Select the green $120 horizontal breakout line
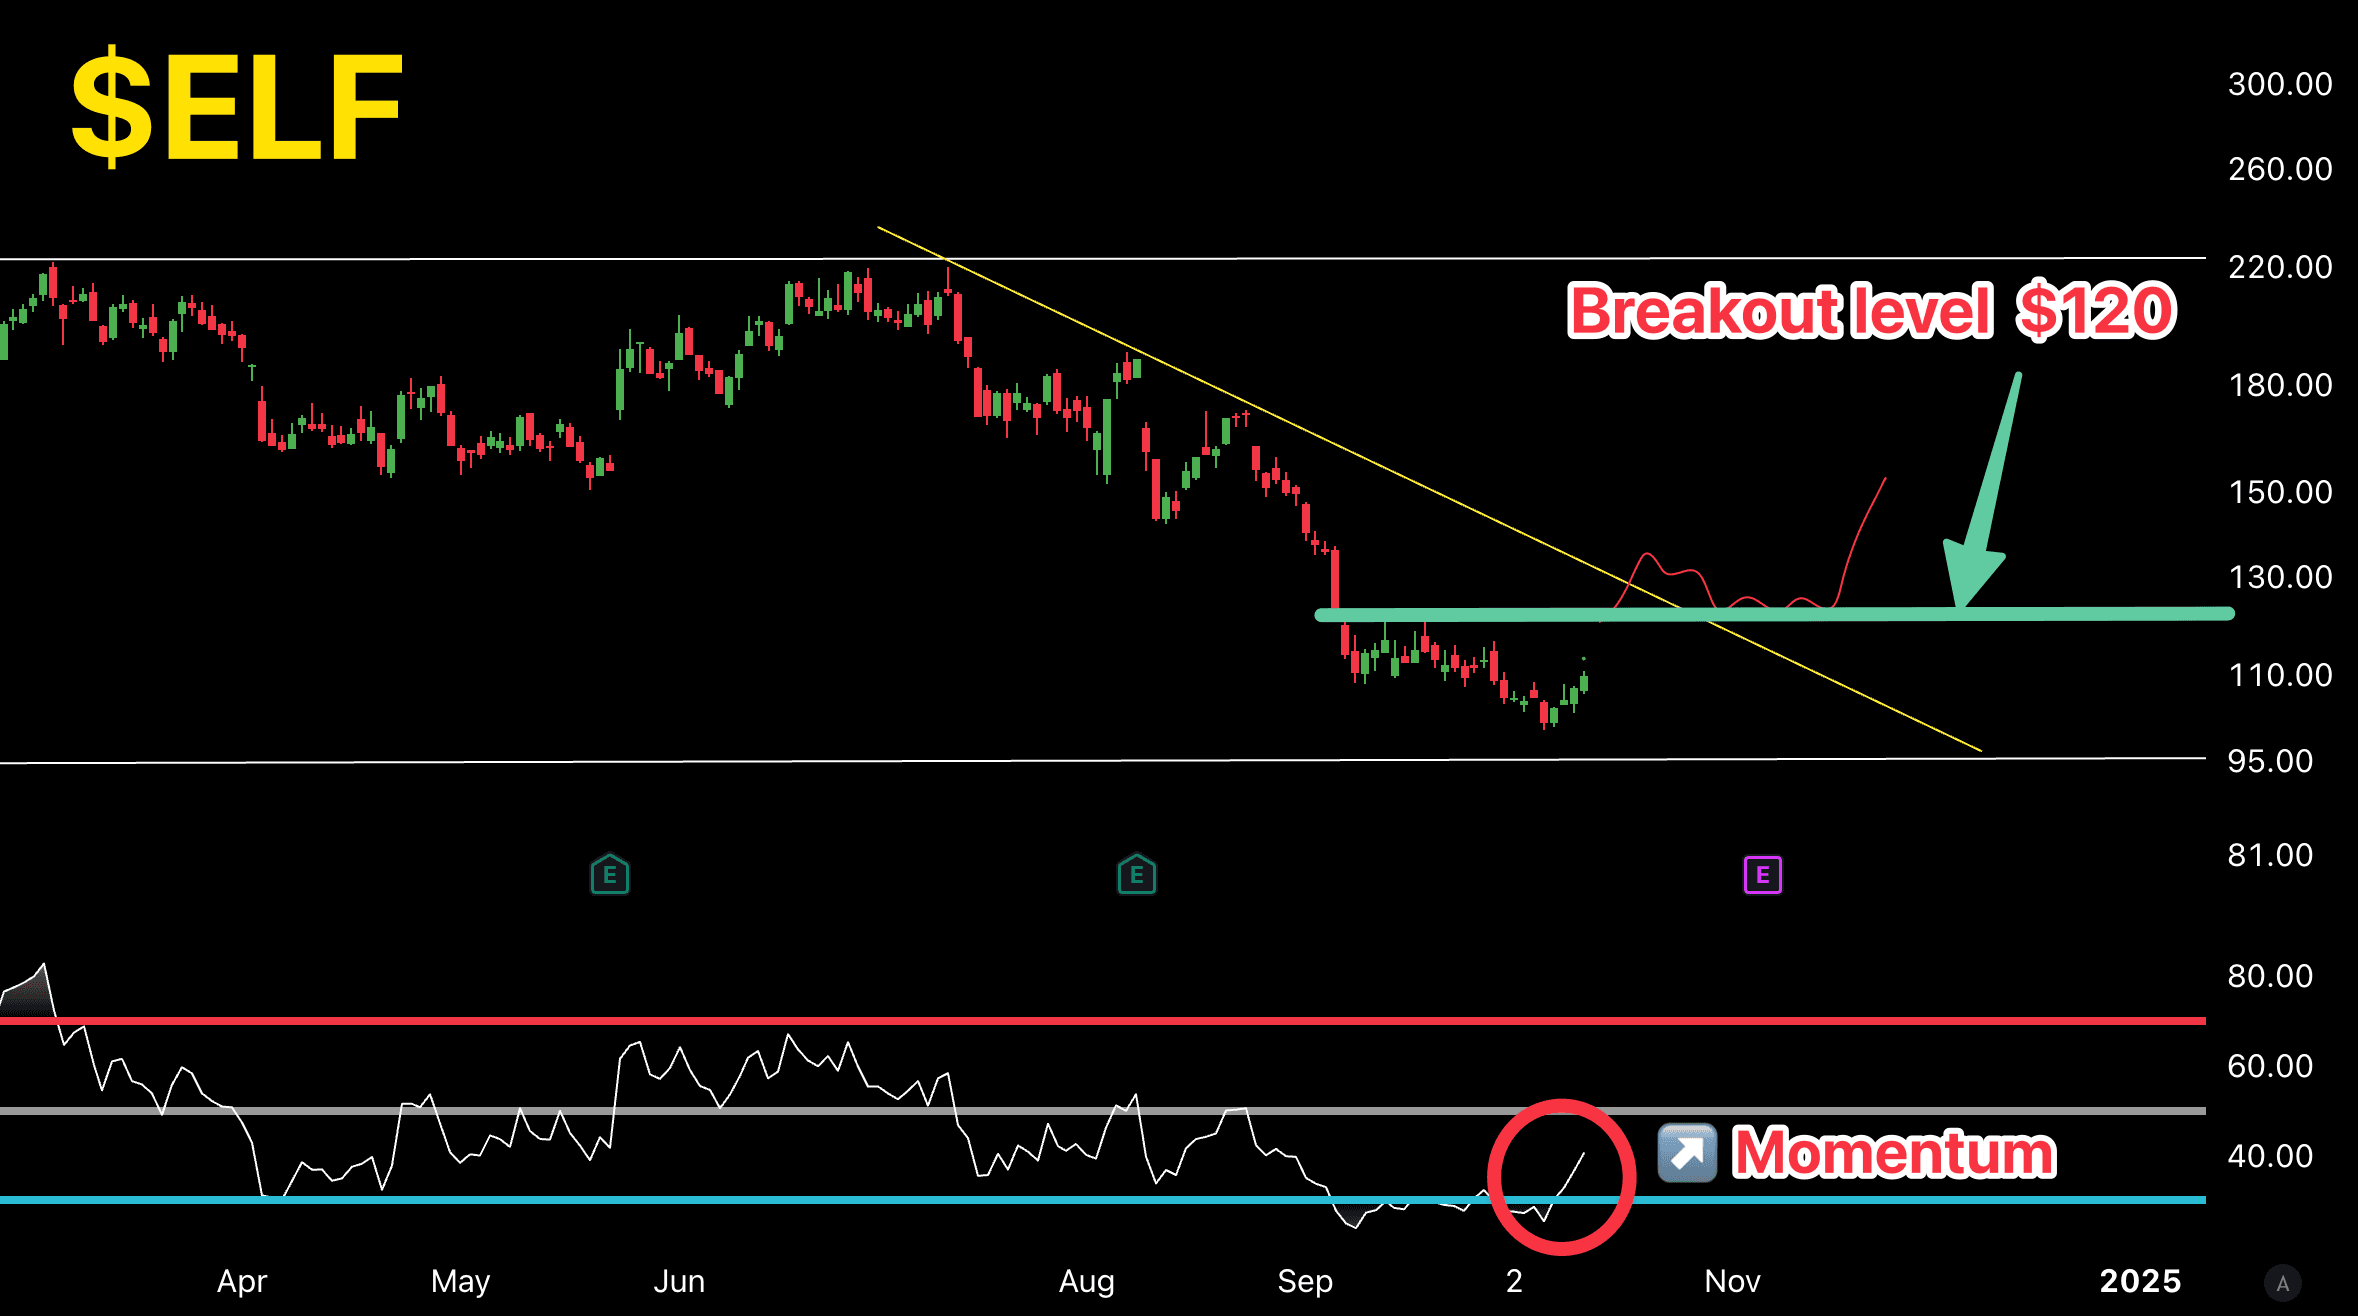The height and width of the screenshot is (1316, 2358). (x=1775, y=614)
